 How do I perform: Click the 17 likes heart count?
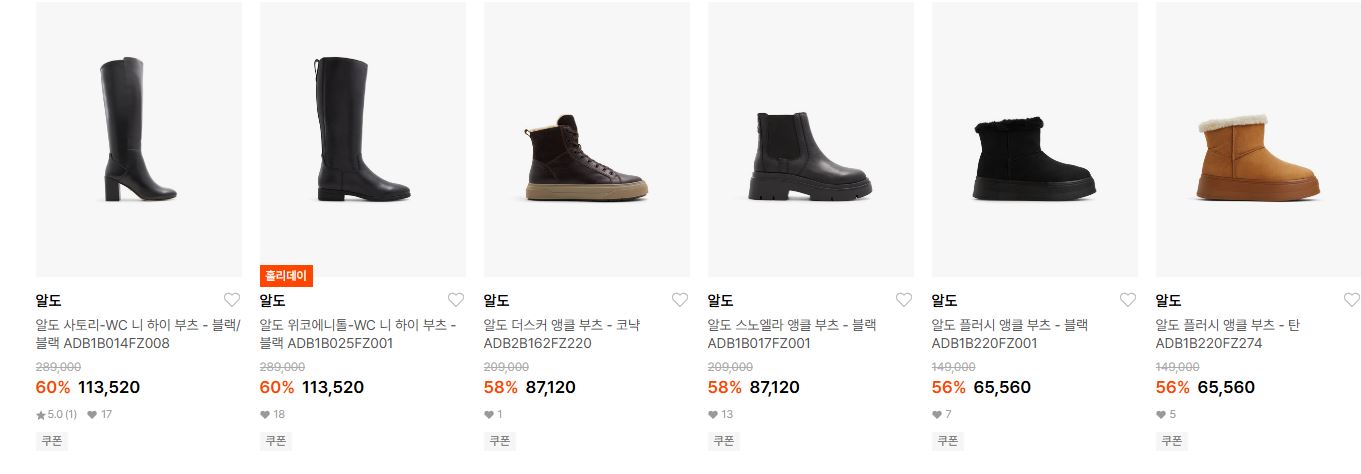pyautogui.click(x=100, y=414)
